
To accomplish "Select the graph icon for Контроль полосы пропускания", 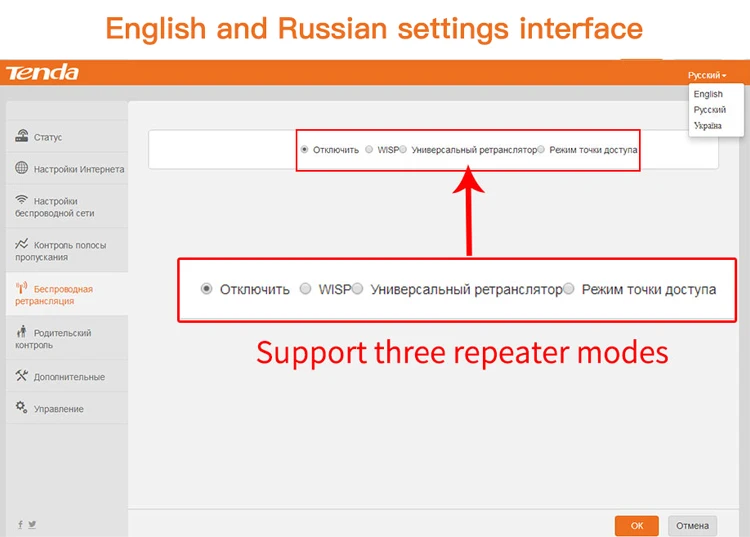I will click(22, 244).
